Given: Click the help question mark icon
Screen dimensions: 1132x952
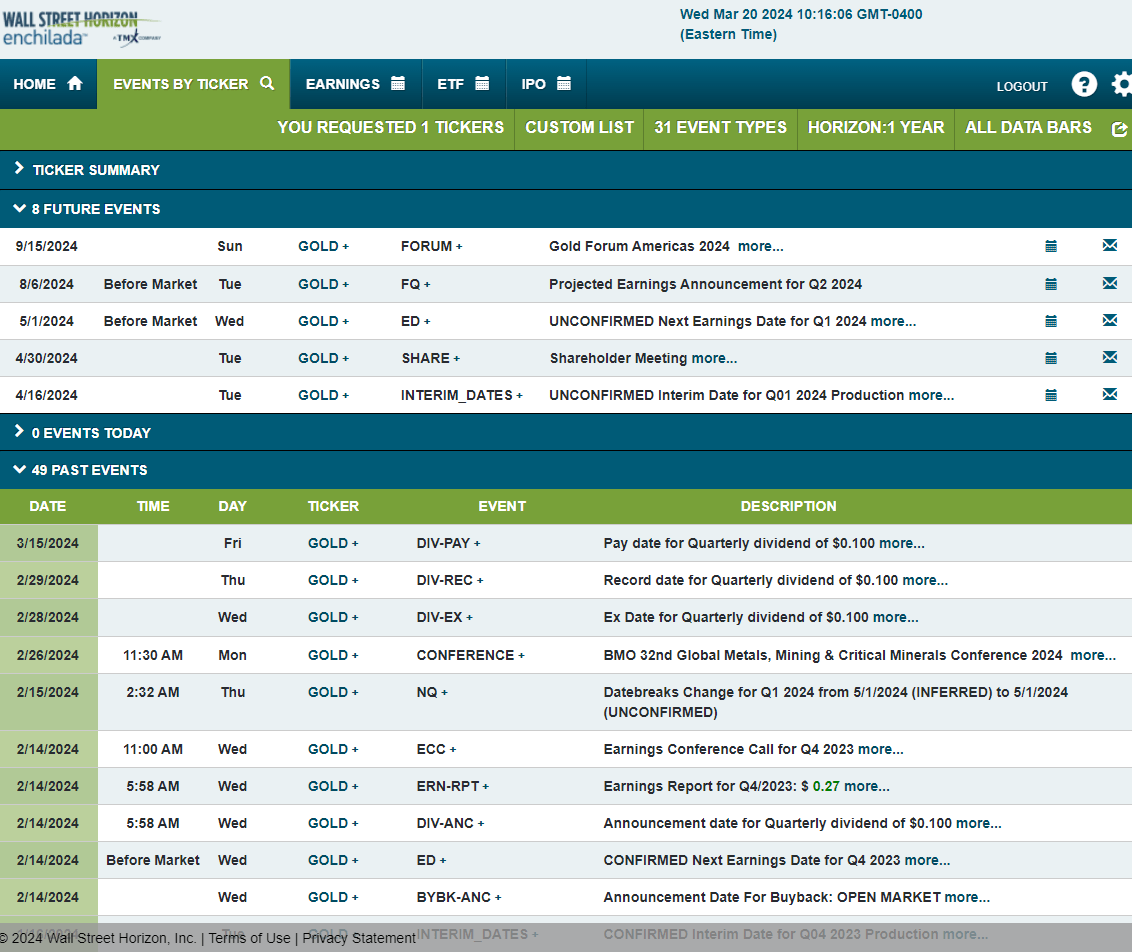Looking at the screenshot, I should (1084, 85).
